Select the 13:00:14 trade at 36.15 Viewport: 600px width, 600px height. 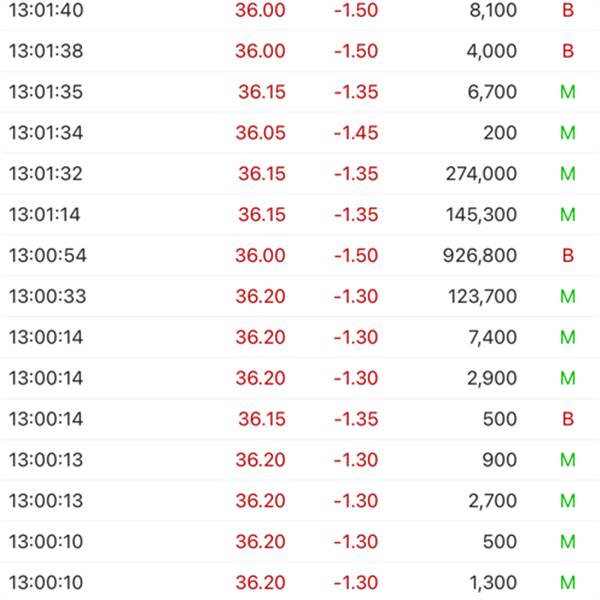(300, 419)
